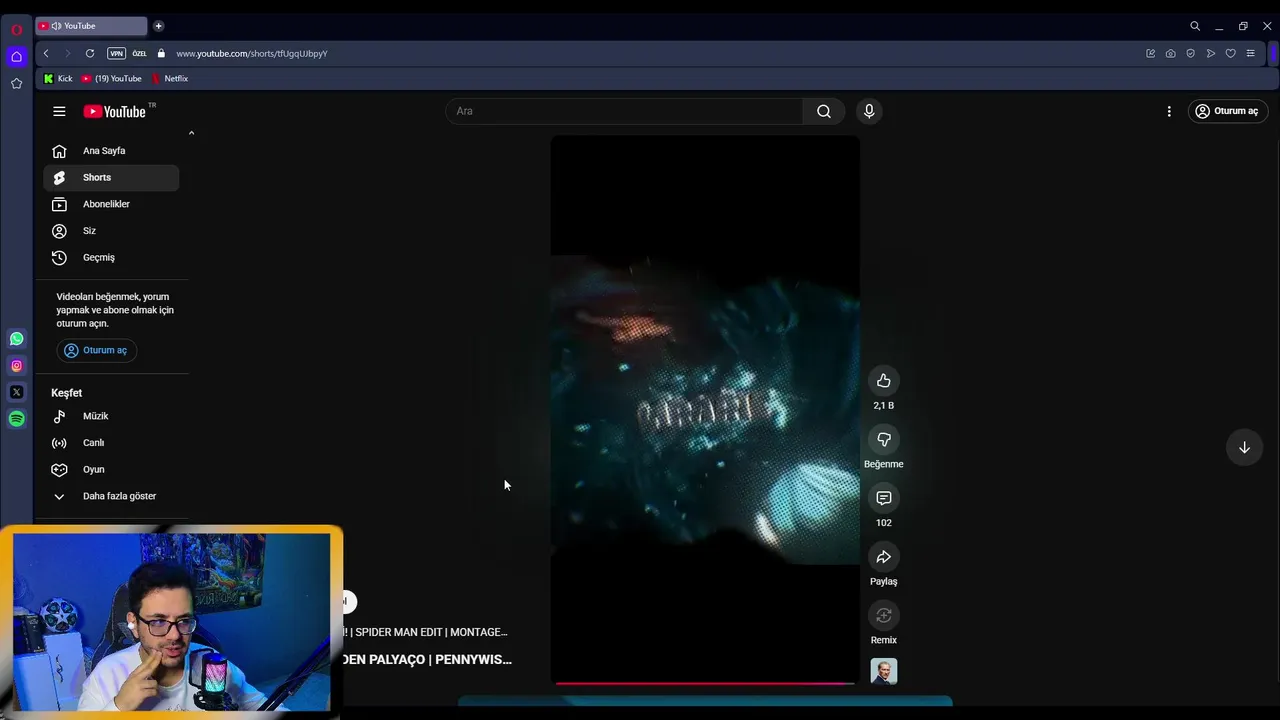This screenshot has width=1280, height=720.
Task: Add page to bookmarks heart icon
Action: (1230, 53)
